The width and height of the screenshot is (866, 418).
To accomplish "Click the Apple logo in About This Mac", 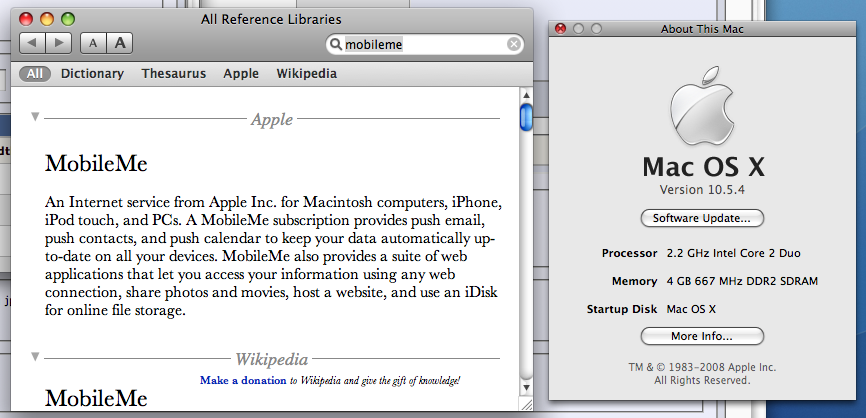I will (x=701, y=107).
